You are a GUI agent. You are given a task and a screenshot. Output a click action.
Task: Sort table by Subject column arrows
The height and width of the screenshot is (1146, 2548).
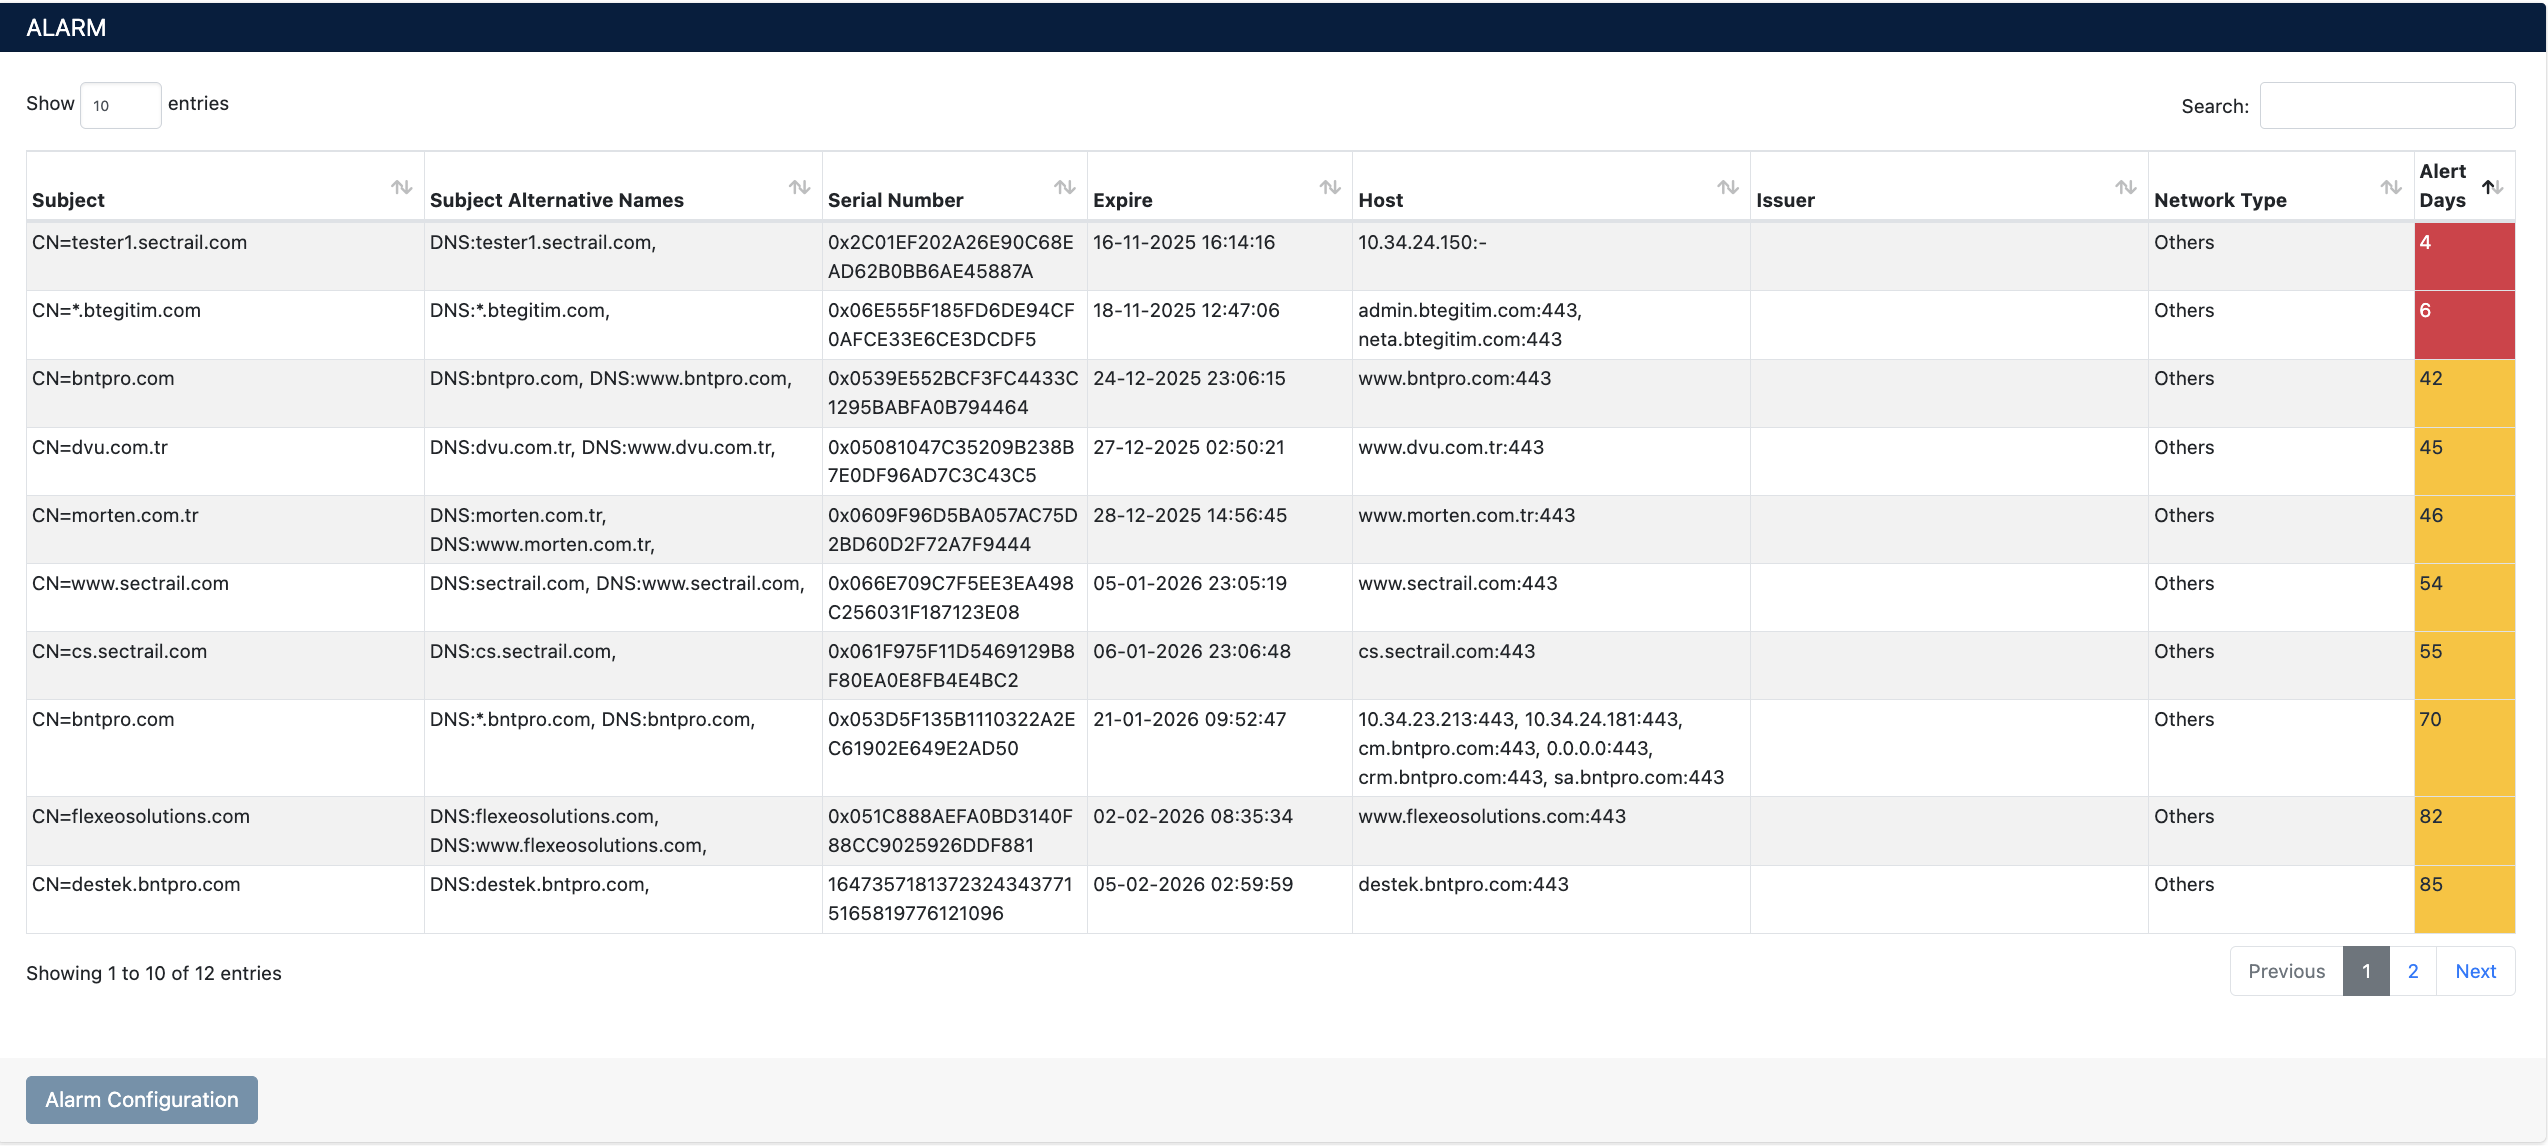coord(401,187)
